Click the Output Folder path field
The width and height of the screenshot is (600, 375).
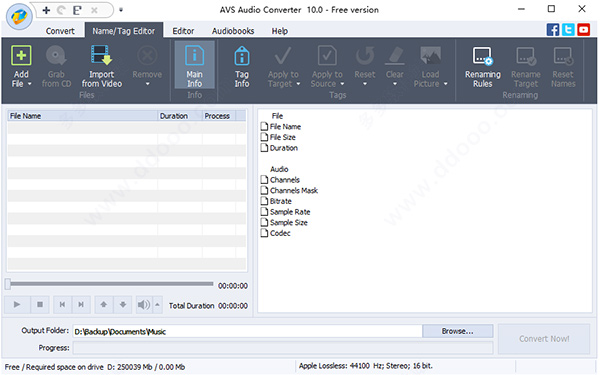248,331
